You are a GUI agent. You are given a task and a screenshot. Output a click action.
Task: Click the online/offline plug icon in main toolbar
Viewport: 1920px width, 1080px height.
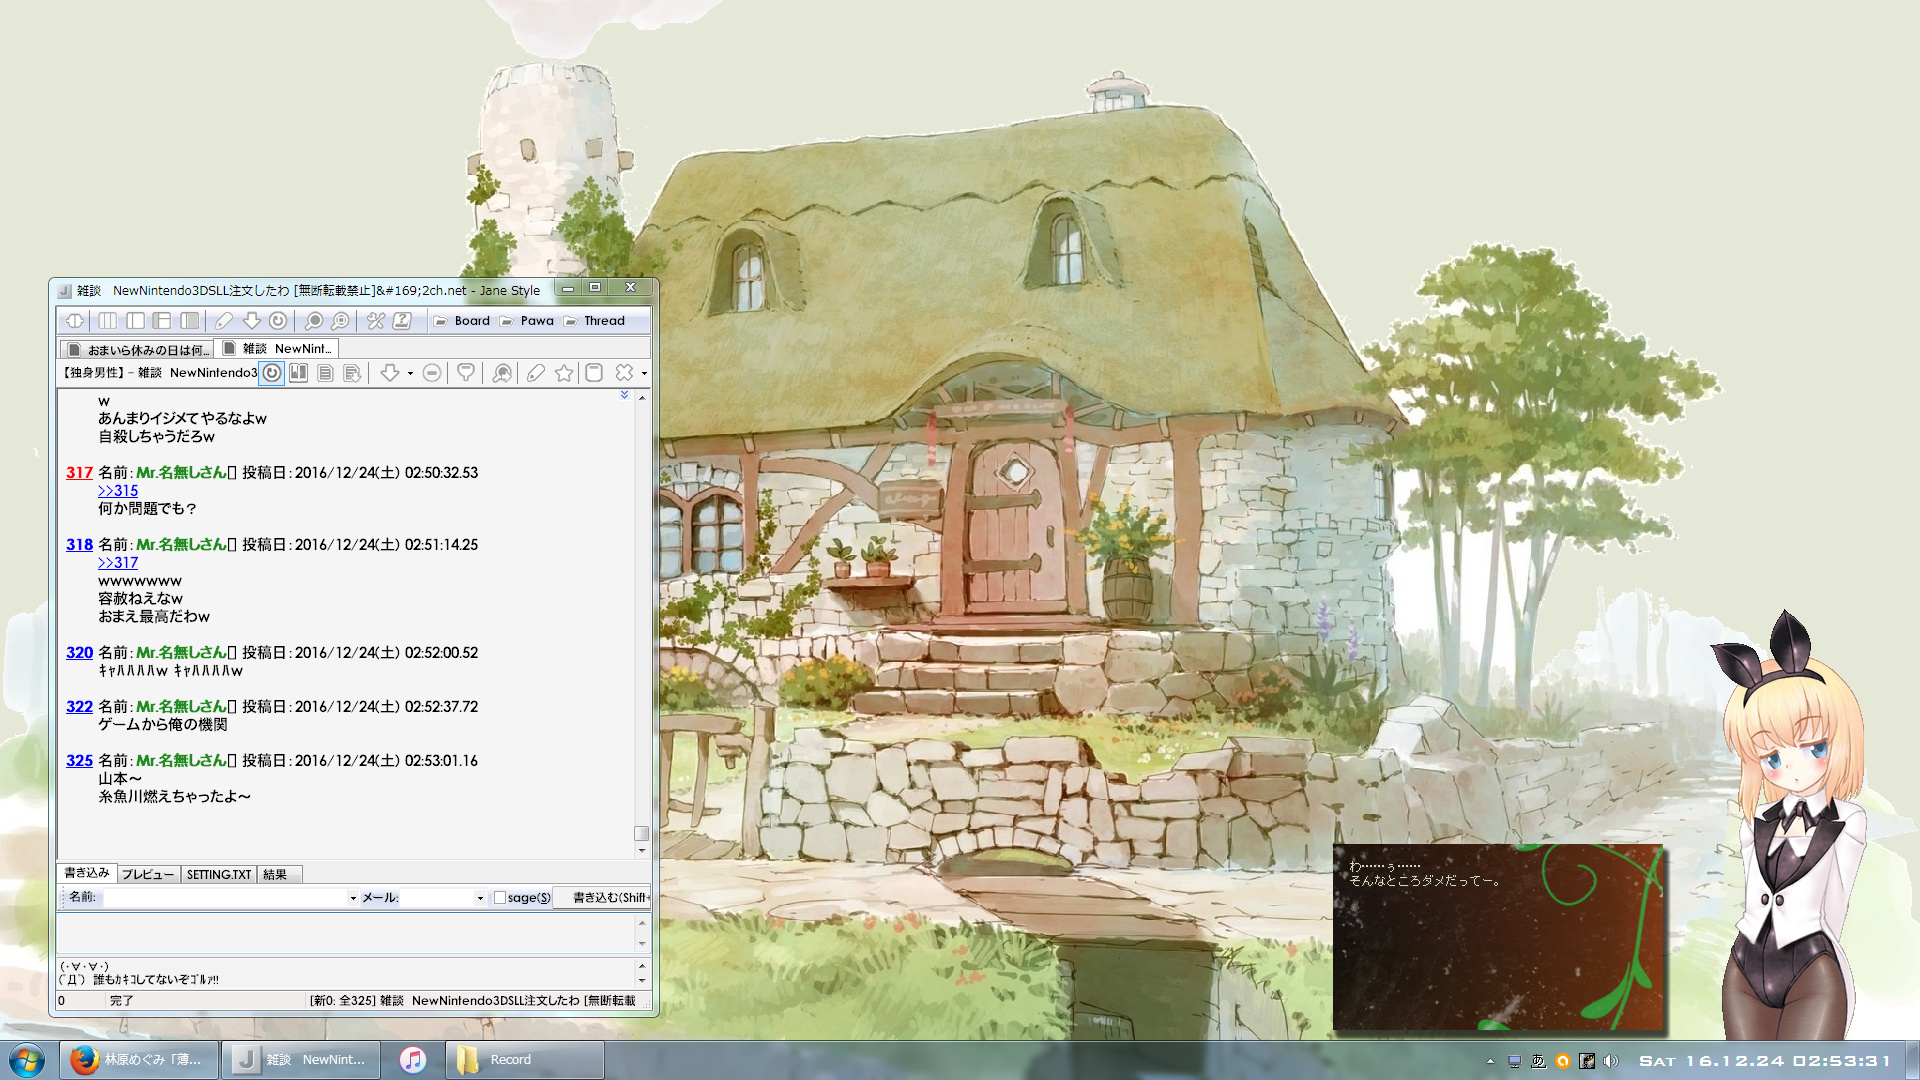(x=75, y=321)
